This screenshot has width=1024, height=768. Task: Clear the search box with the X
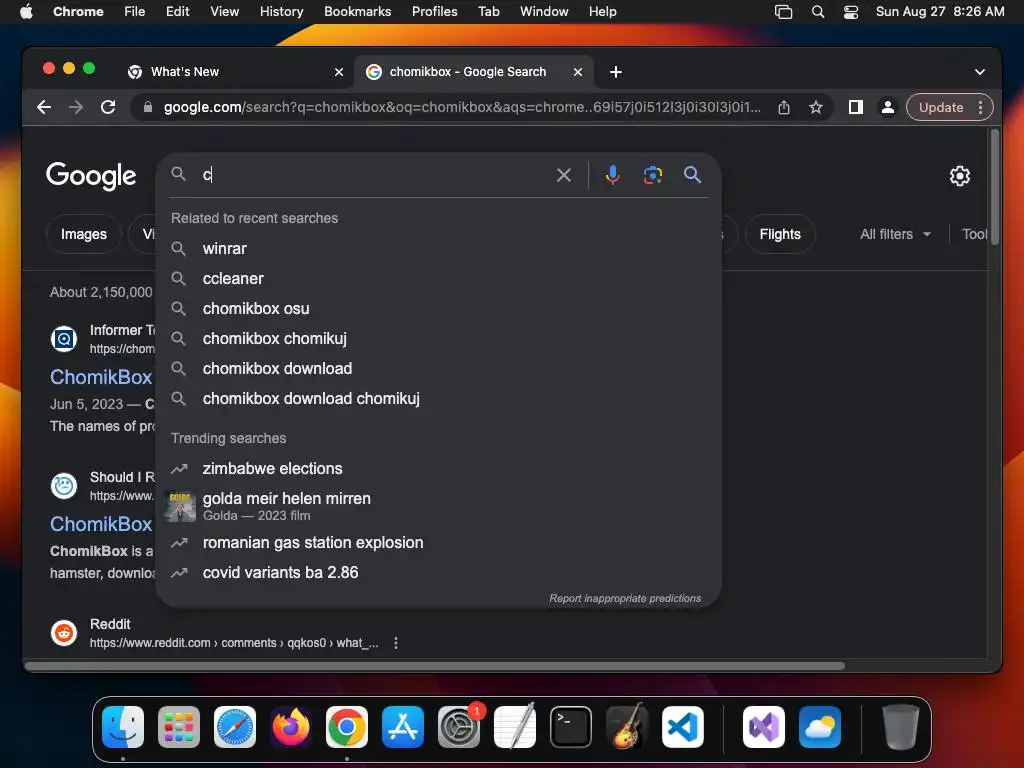[x=564, y=175]
